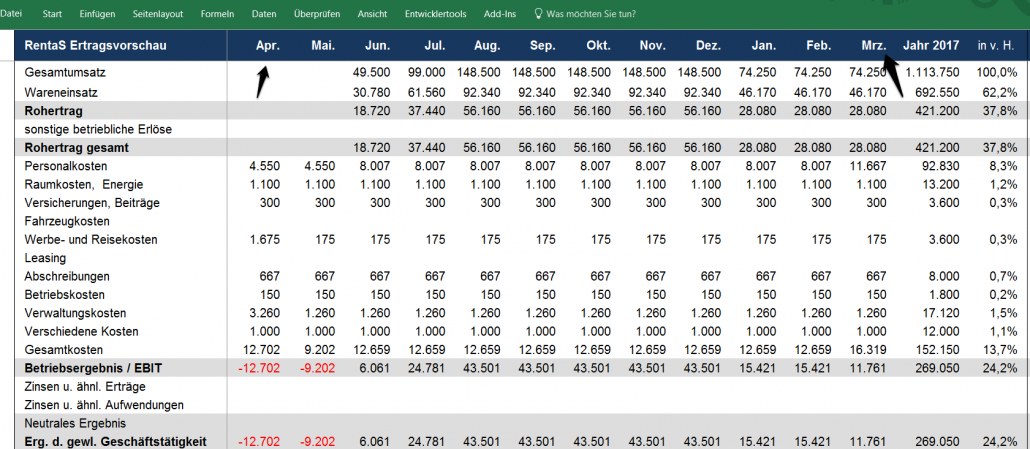Click the 'Rohertrag gesamt' row label
The image size is (1030, 449).
point(76,148)
